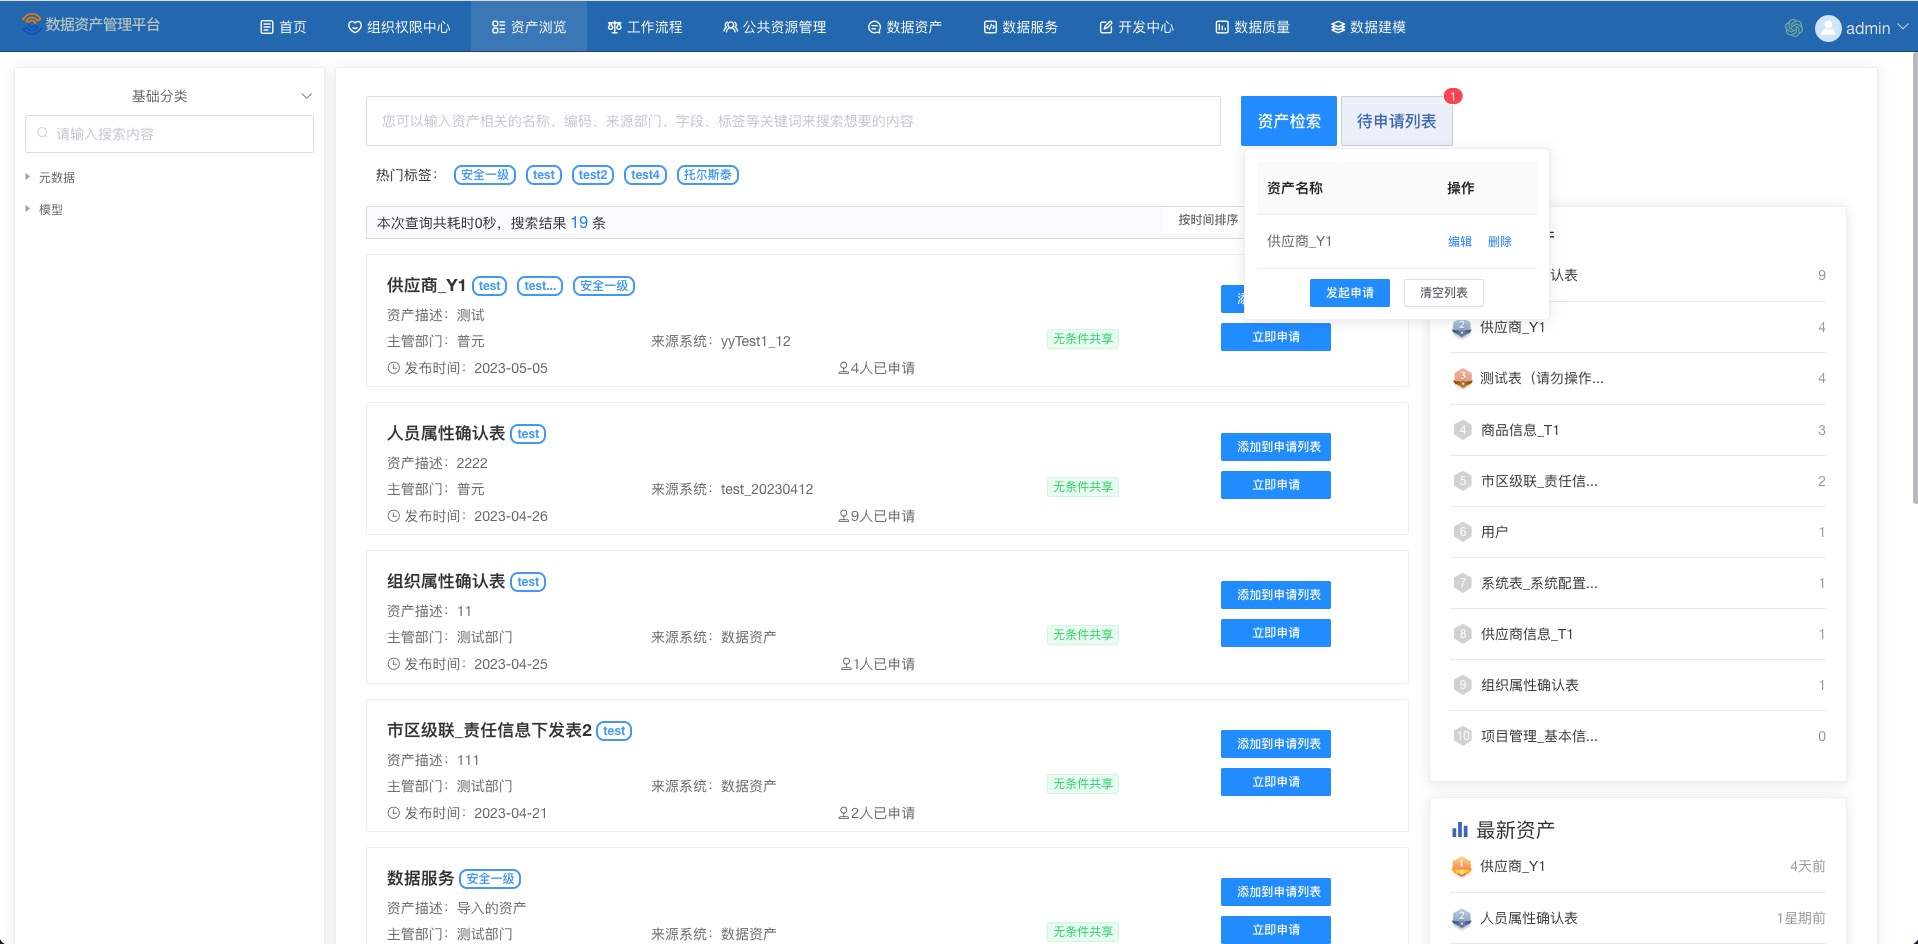Click 立即申请 for 人员属性确认表

[1276, 485]
